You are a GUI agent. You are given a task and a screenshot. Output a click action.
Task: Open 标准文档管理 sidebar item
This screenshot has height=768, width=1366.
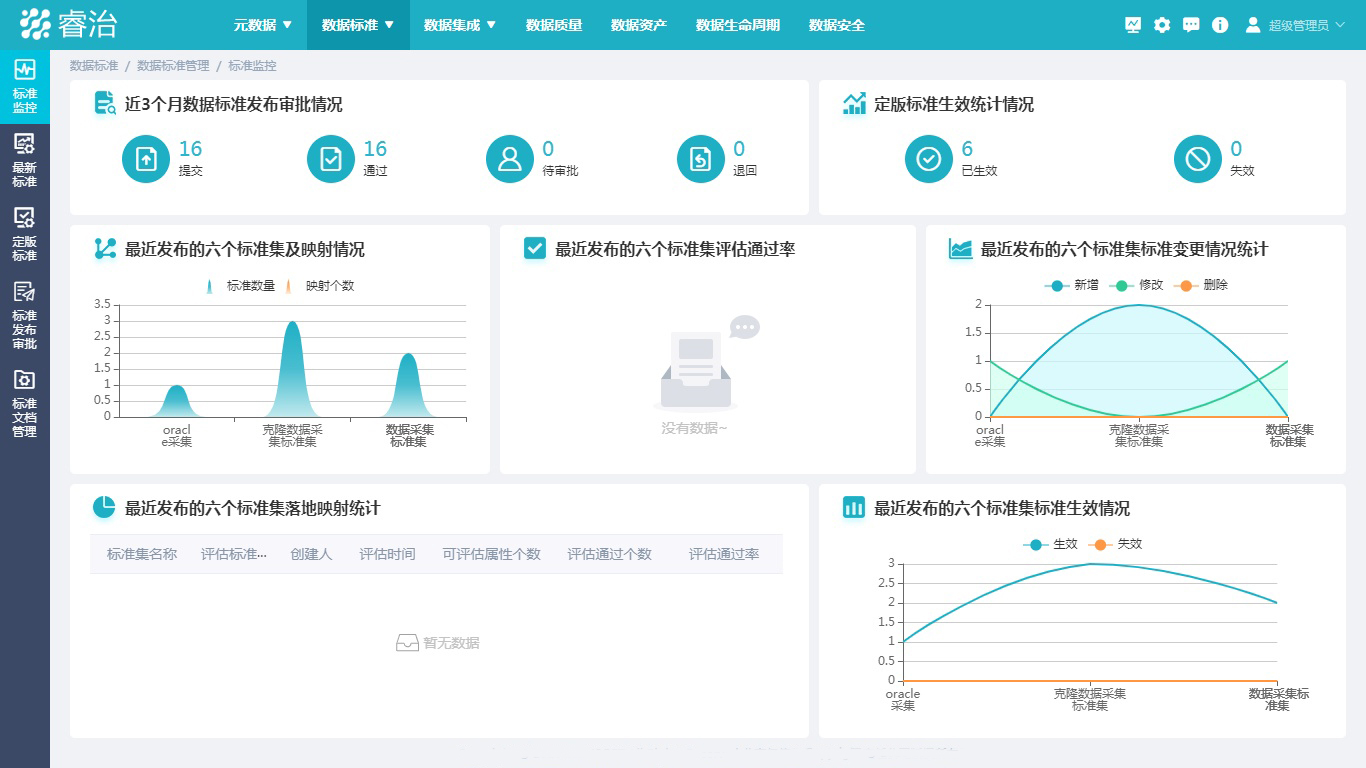pos(24,403)
